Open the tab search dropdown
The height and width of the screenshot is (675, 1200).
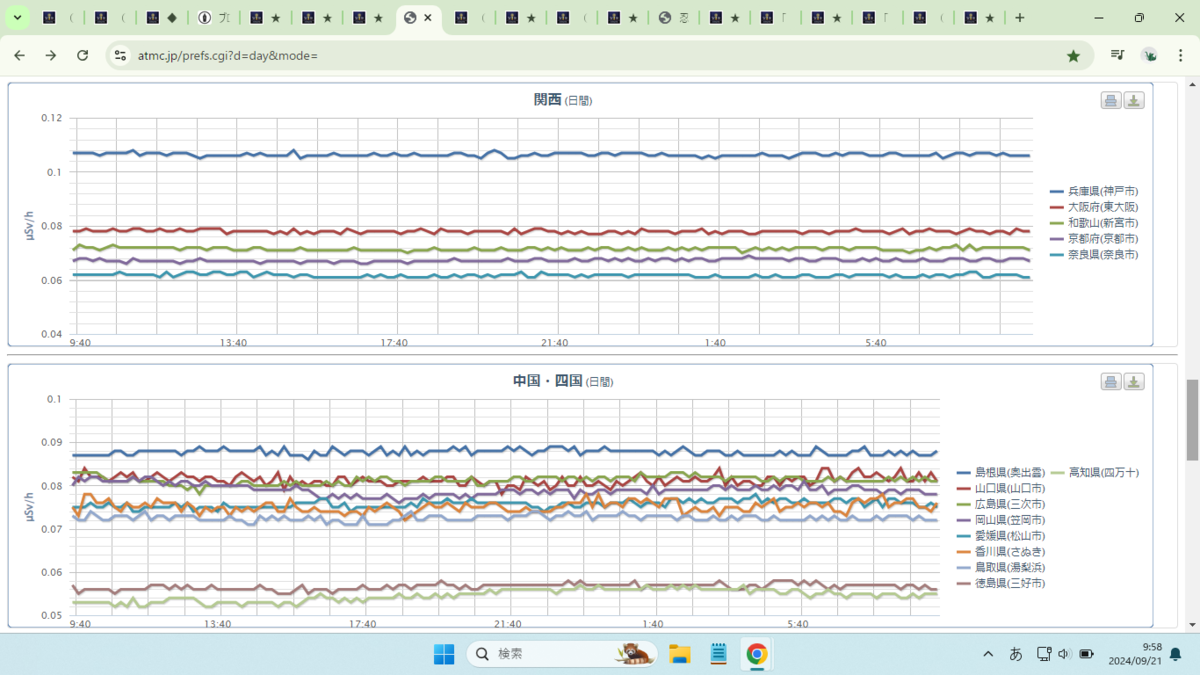[17, 18]
